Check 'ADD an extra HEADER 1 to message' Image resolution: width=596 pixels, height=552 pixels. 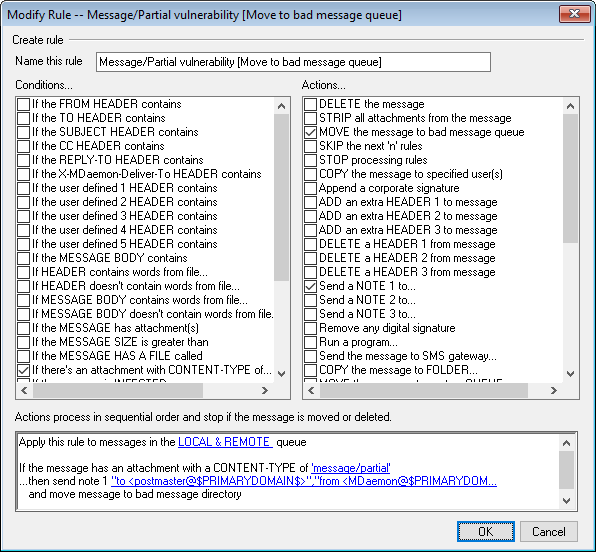(x=311, y=202)
